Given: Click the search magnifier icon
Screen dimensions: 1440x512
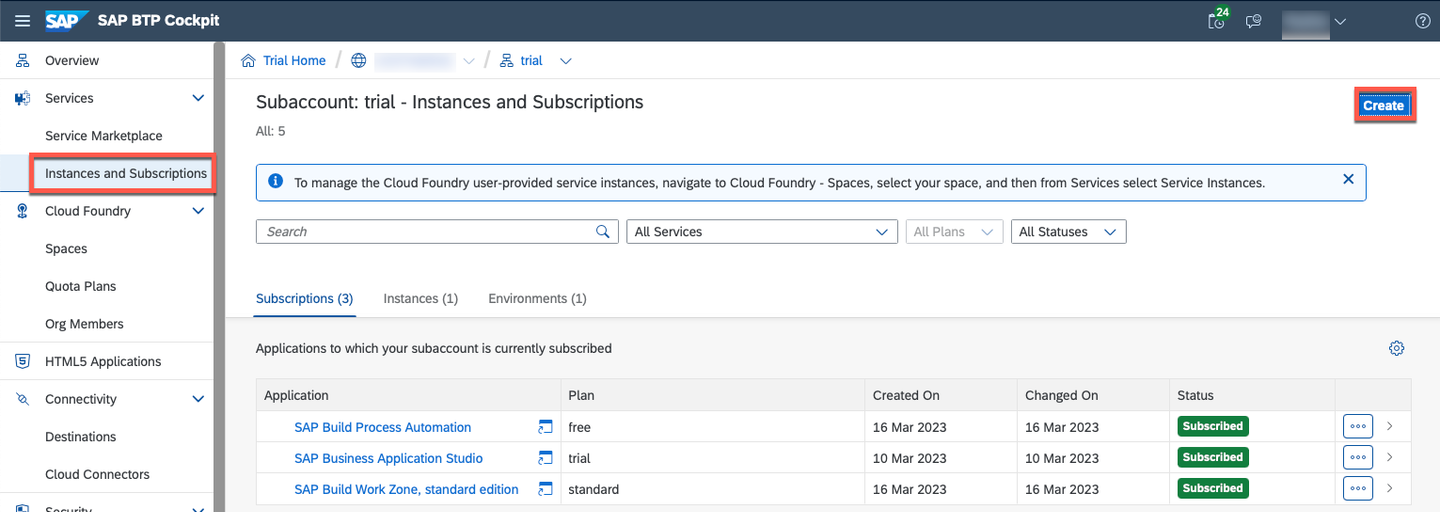Looking at the screenshot, I should (x=603, y=232).
